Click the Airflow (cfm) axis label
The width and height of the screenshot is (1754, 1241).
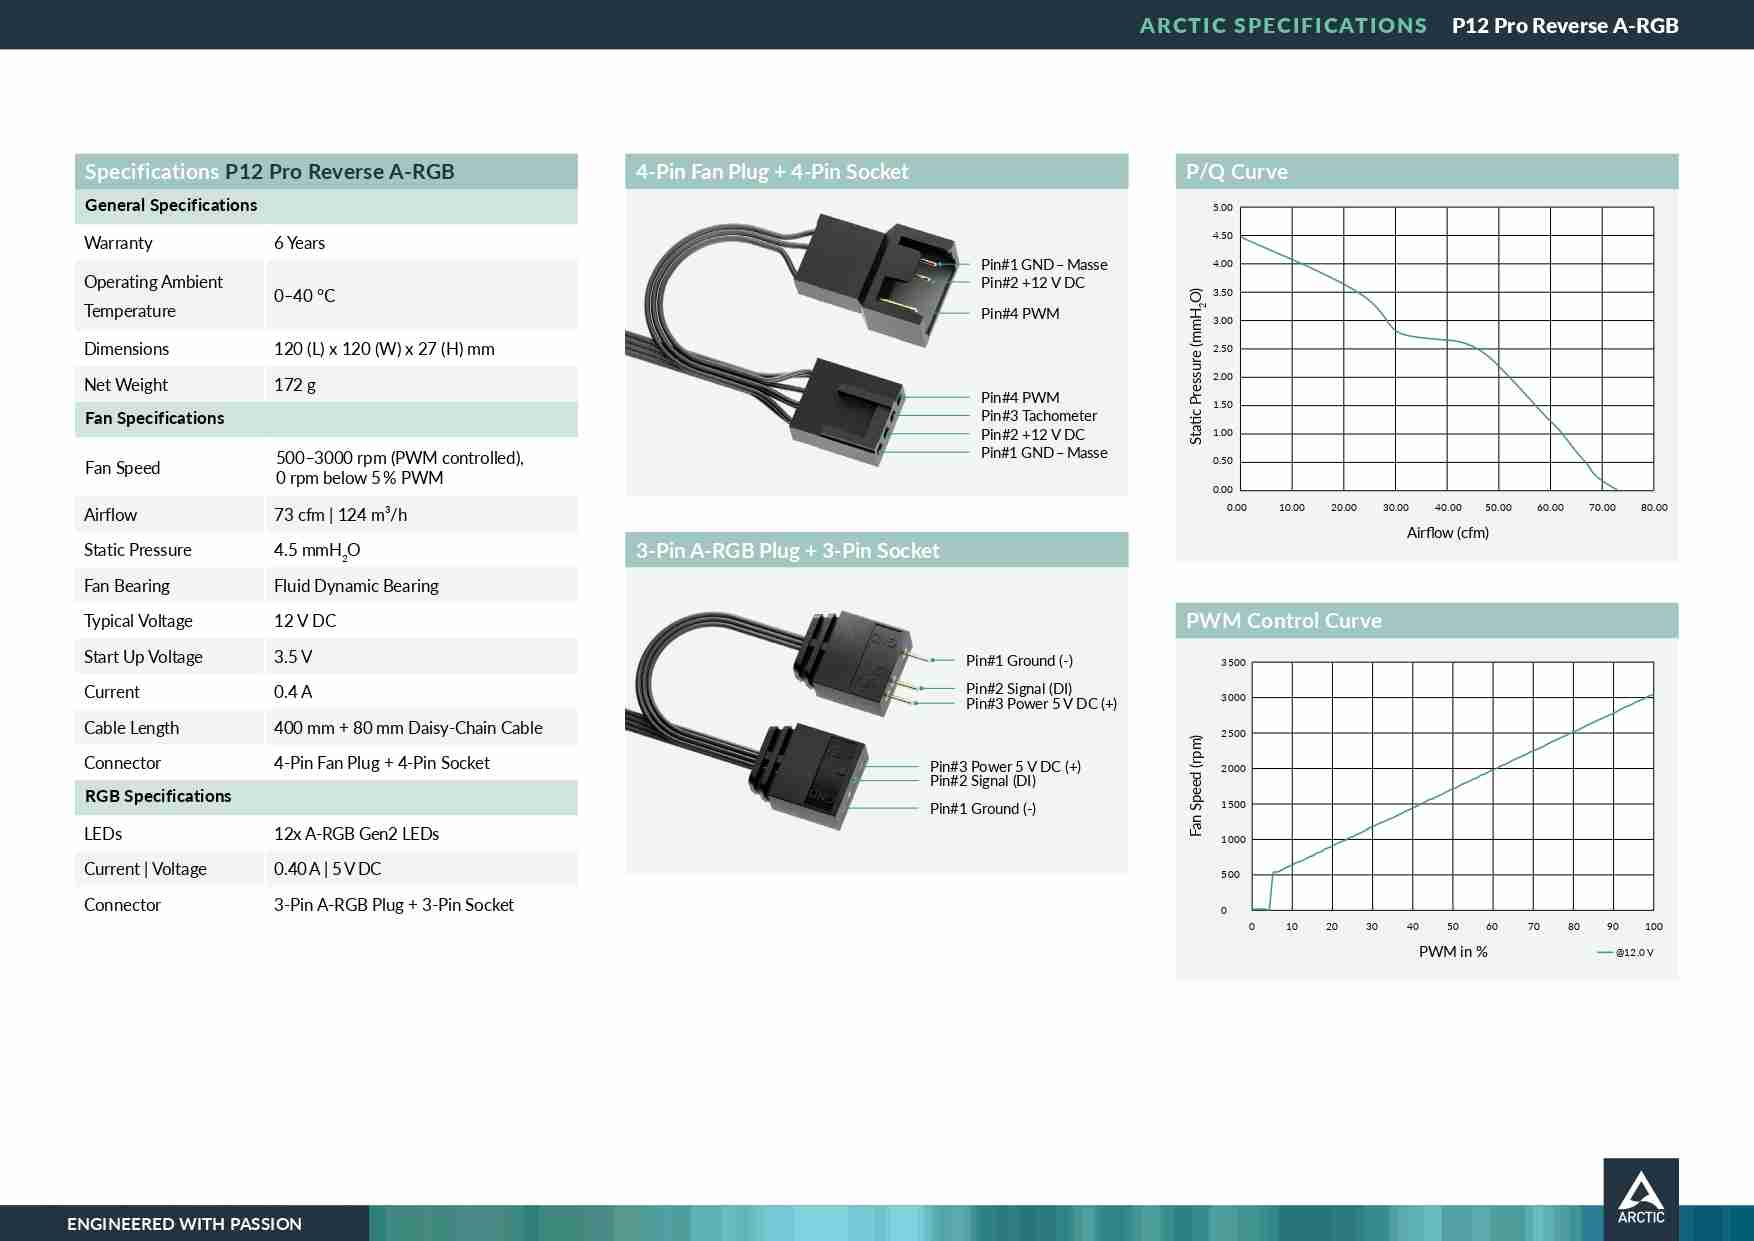pyautogui.click(x=1447, y=533)
